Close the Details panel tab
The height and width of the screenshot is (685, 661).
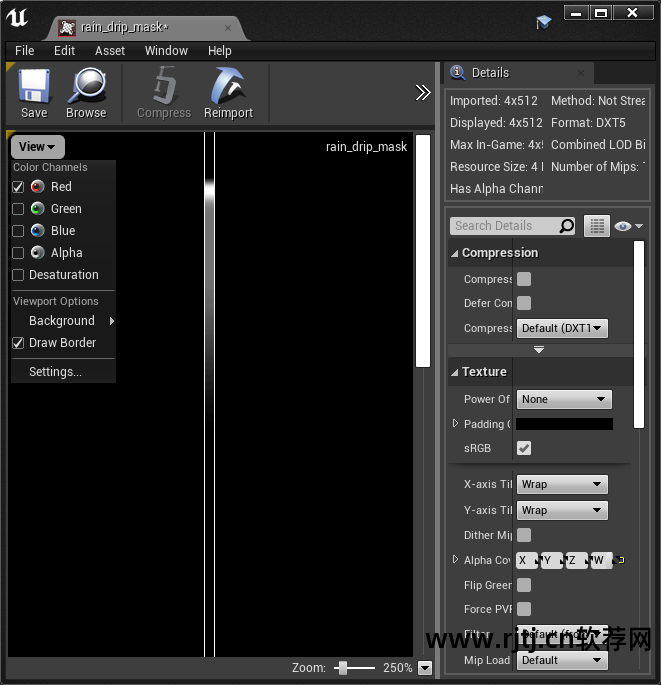(581, 73)
